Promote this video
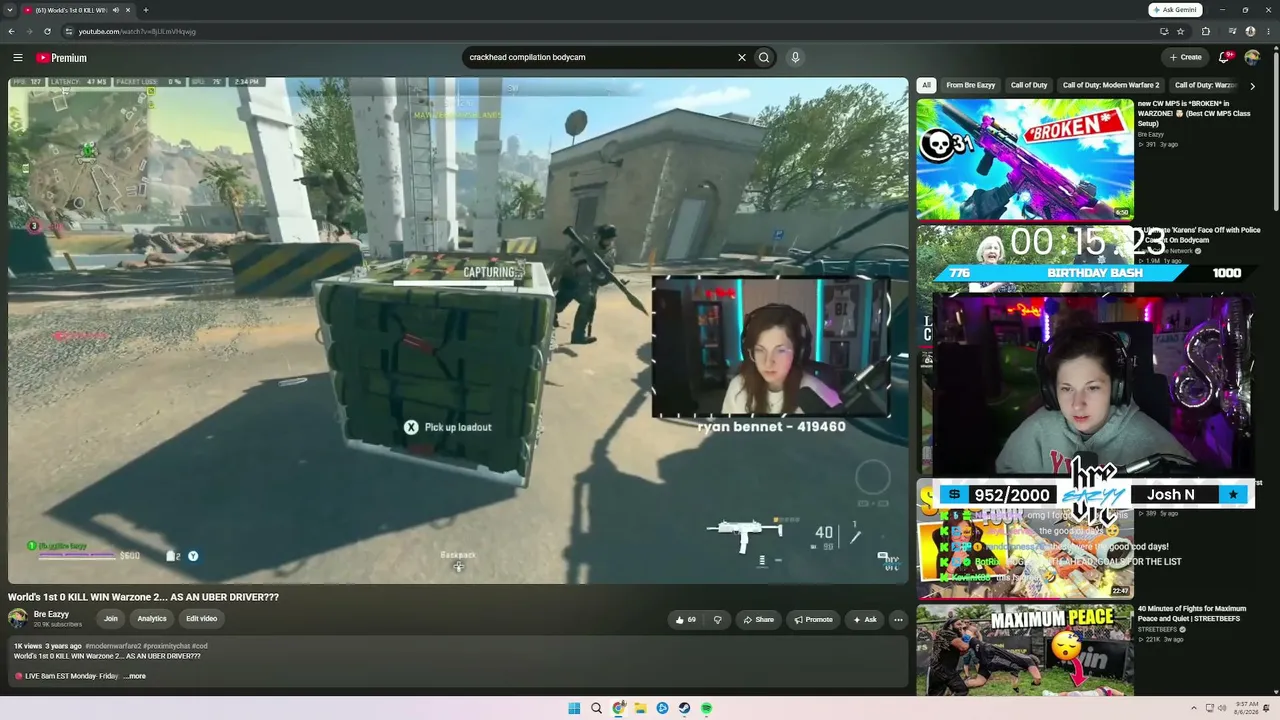 [813, 620]
